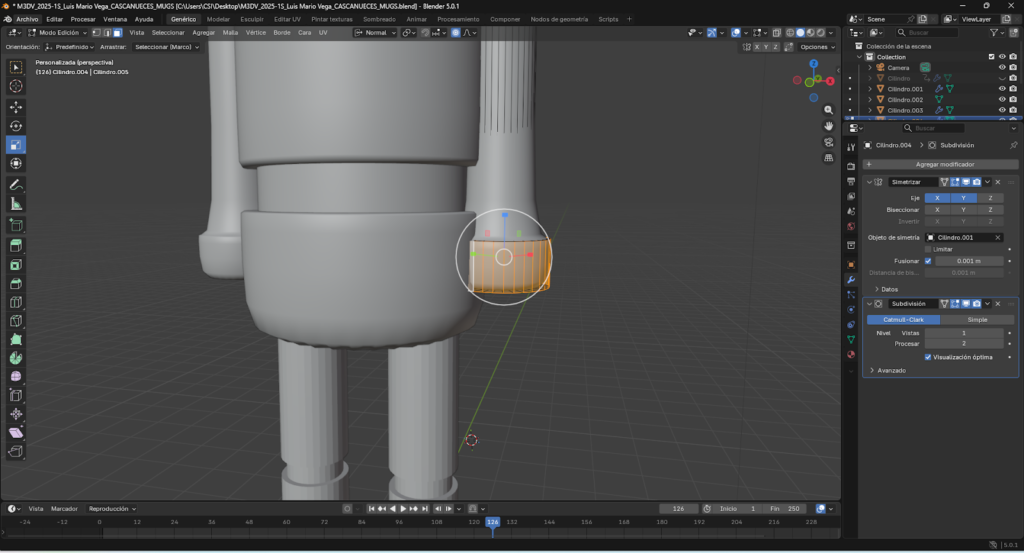
Task: Click the zoom magnifier icon in viewport
Action: click(x=829, y=110)
